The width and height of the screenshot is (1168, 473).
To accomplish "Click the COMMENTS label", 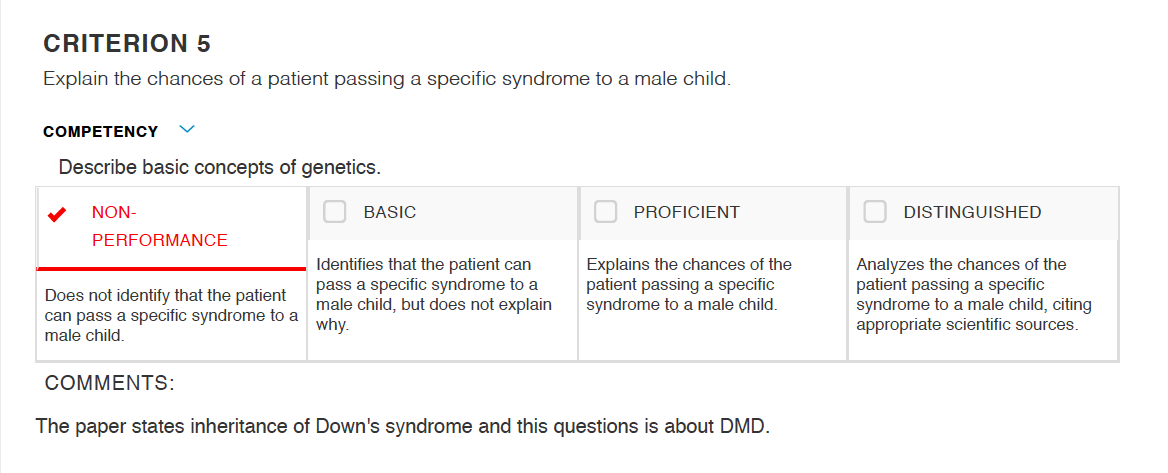I will pos(110,384).
